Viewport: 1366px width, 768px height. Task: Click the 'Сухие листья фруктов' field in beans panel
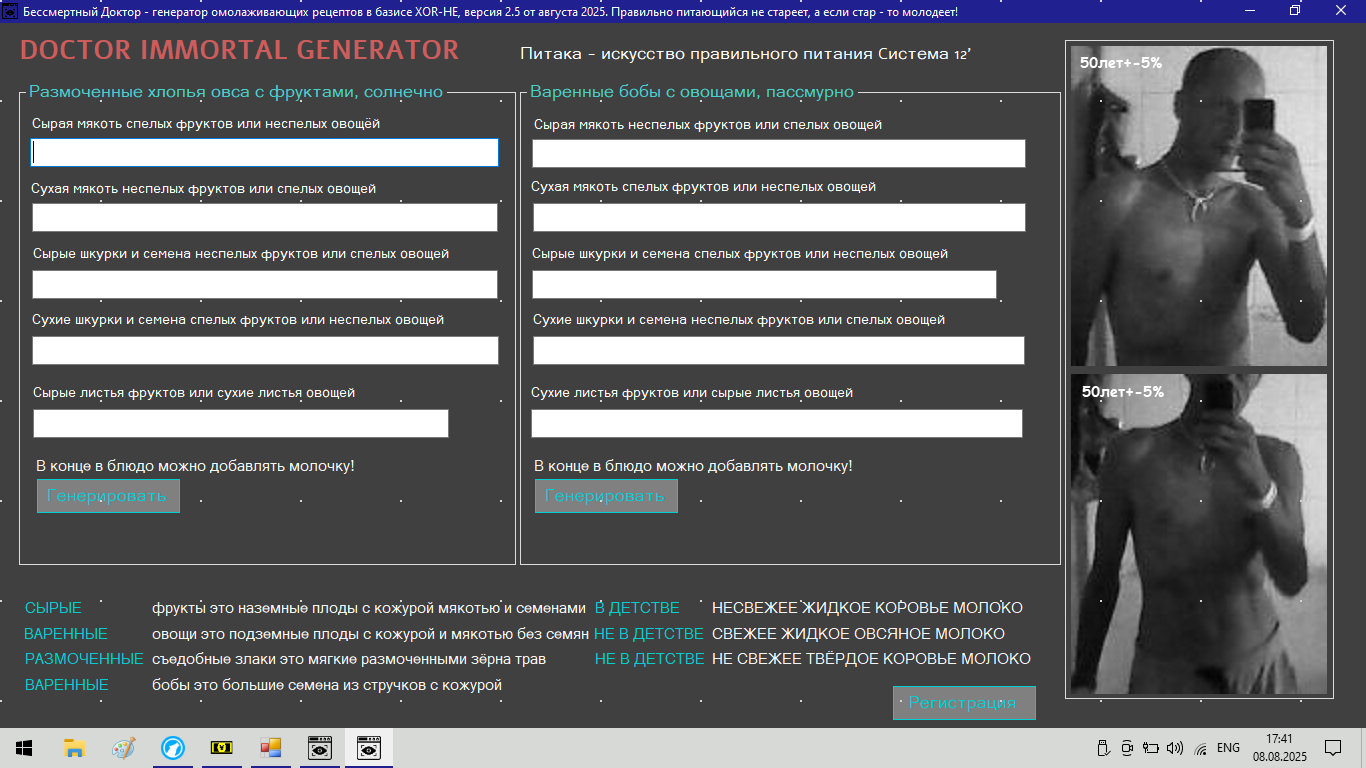(776, 424)
